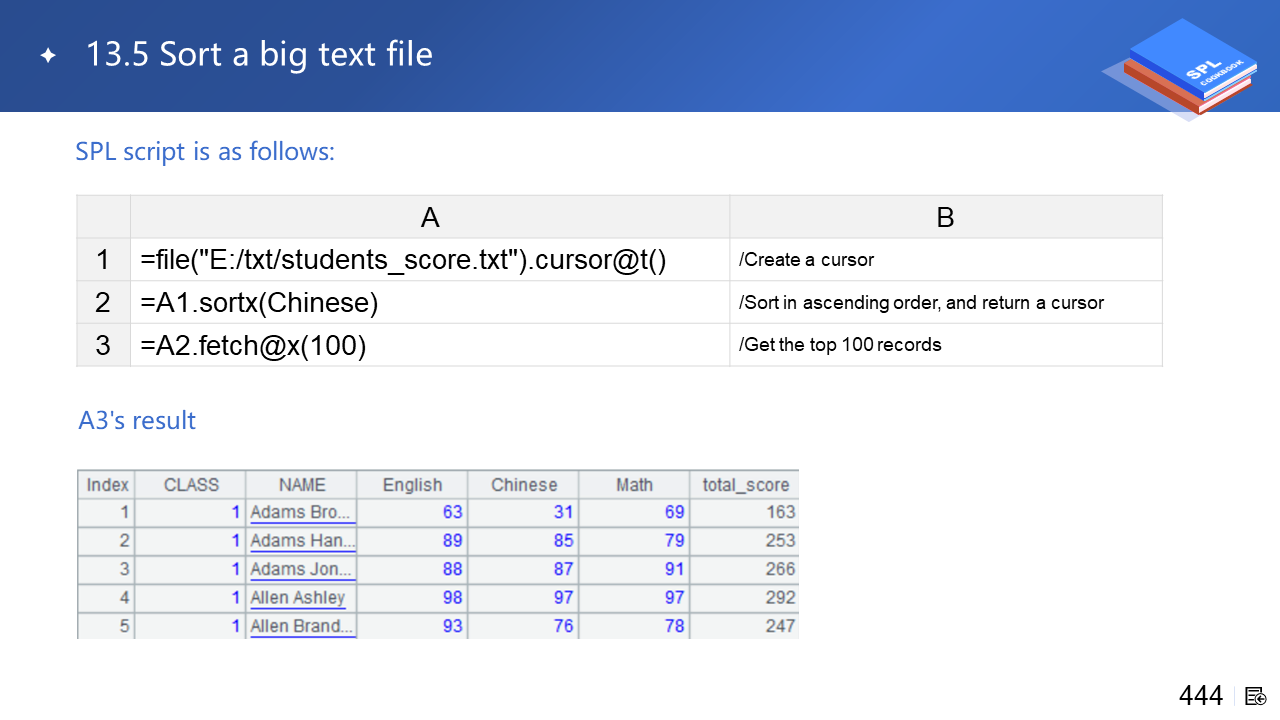The height and width of the screenshot is (720, 1280).
Task: Click column A header of script grid
Action: pos(430,217)
